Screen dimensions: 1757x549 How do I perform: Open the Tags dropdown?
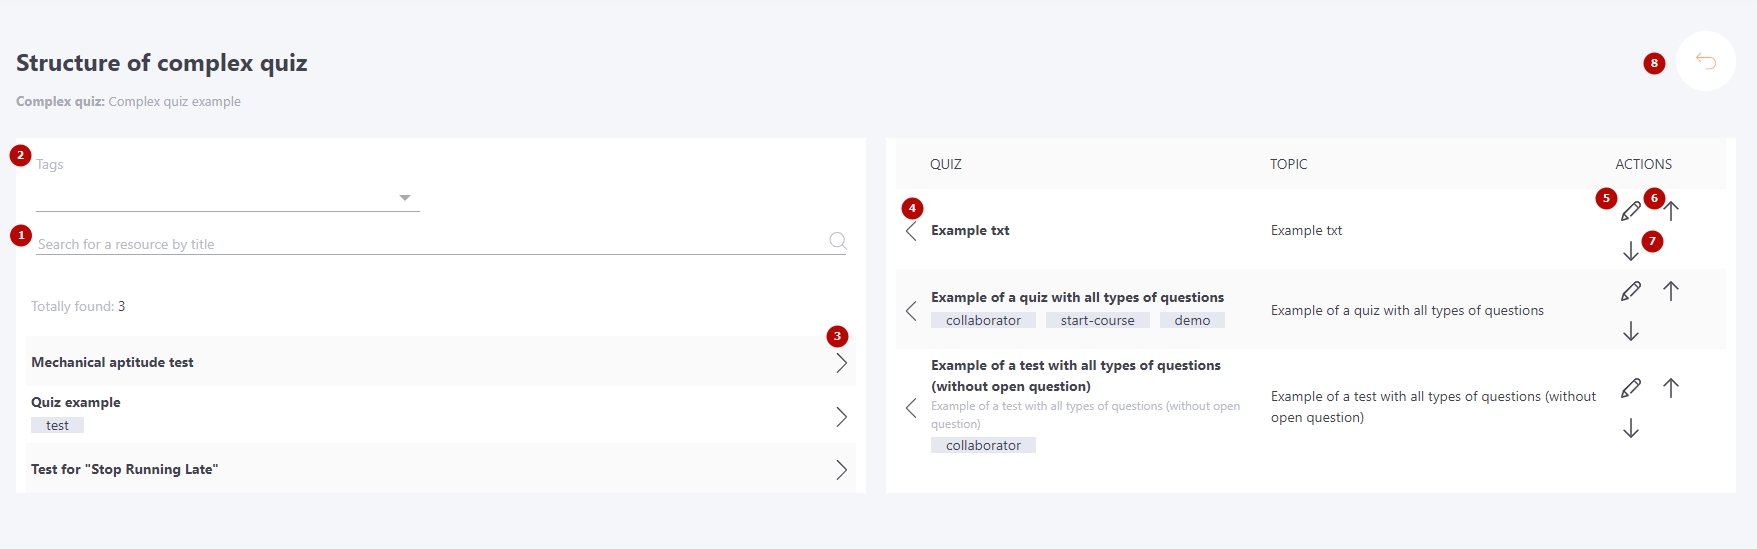pyautogui.click(x=228, y=197)
